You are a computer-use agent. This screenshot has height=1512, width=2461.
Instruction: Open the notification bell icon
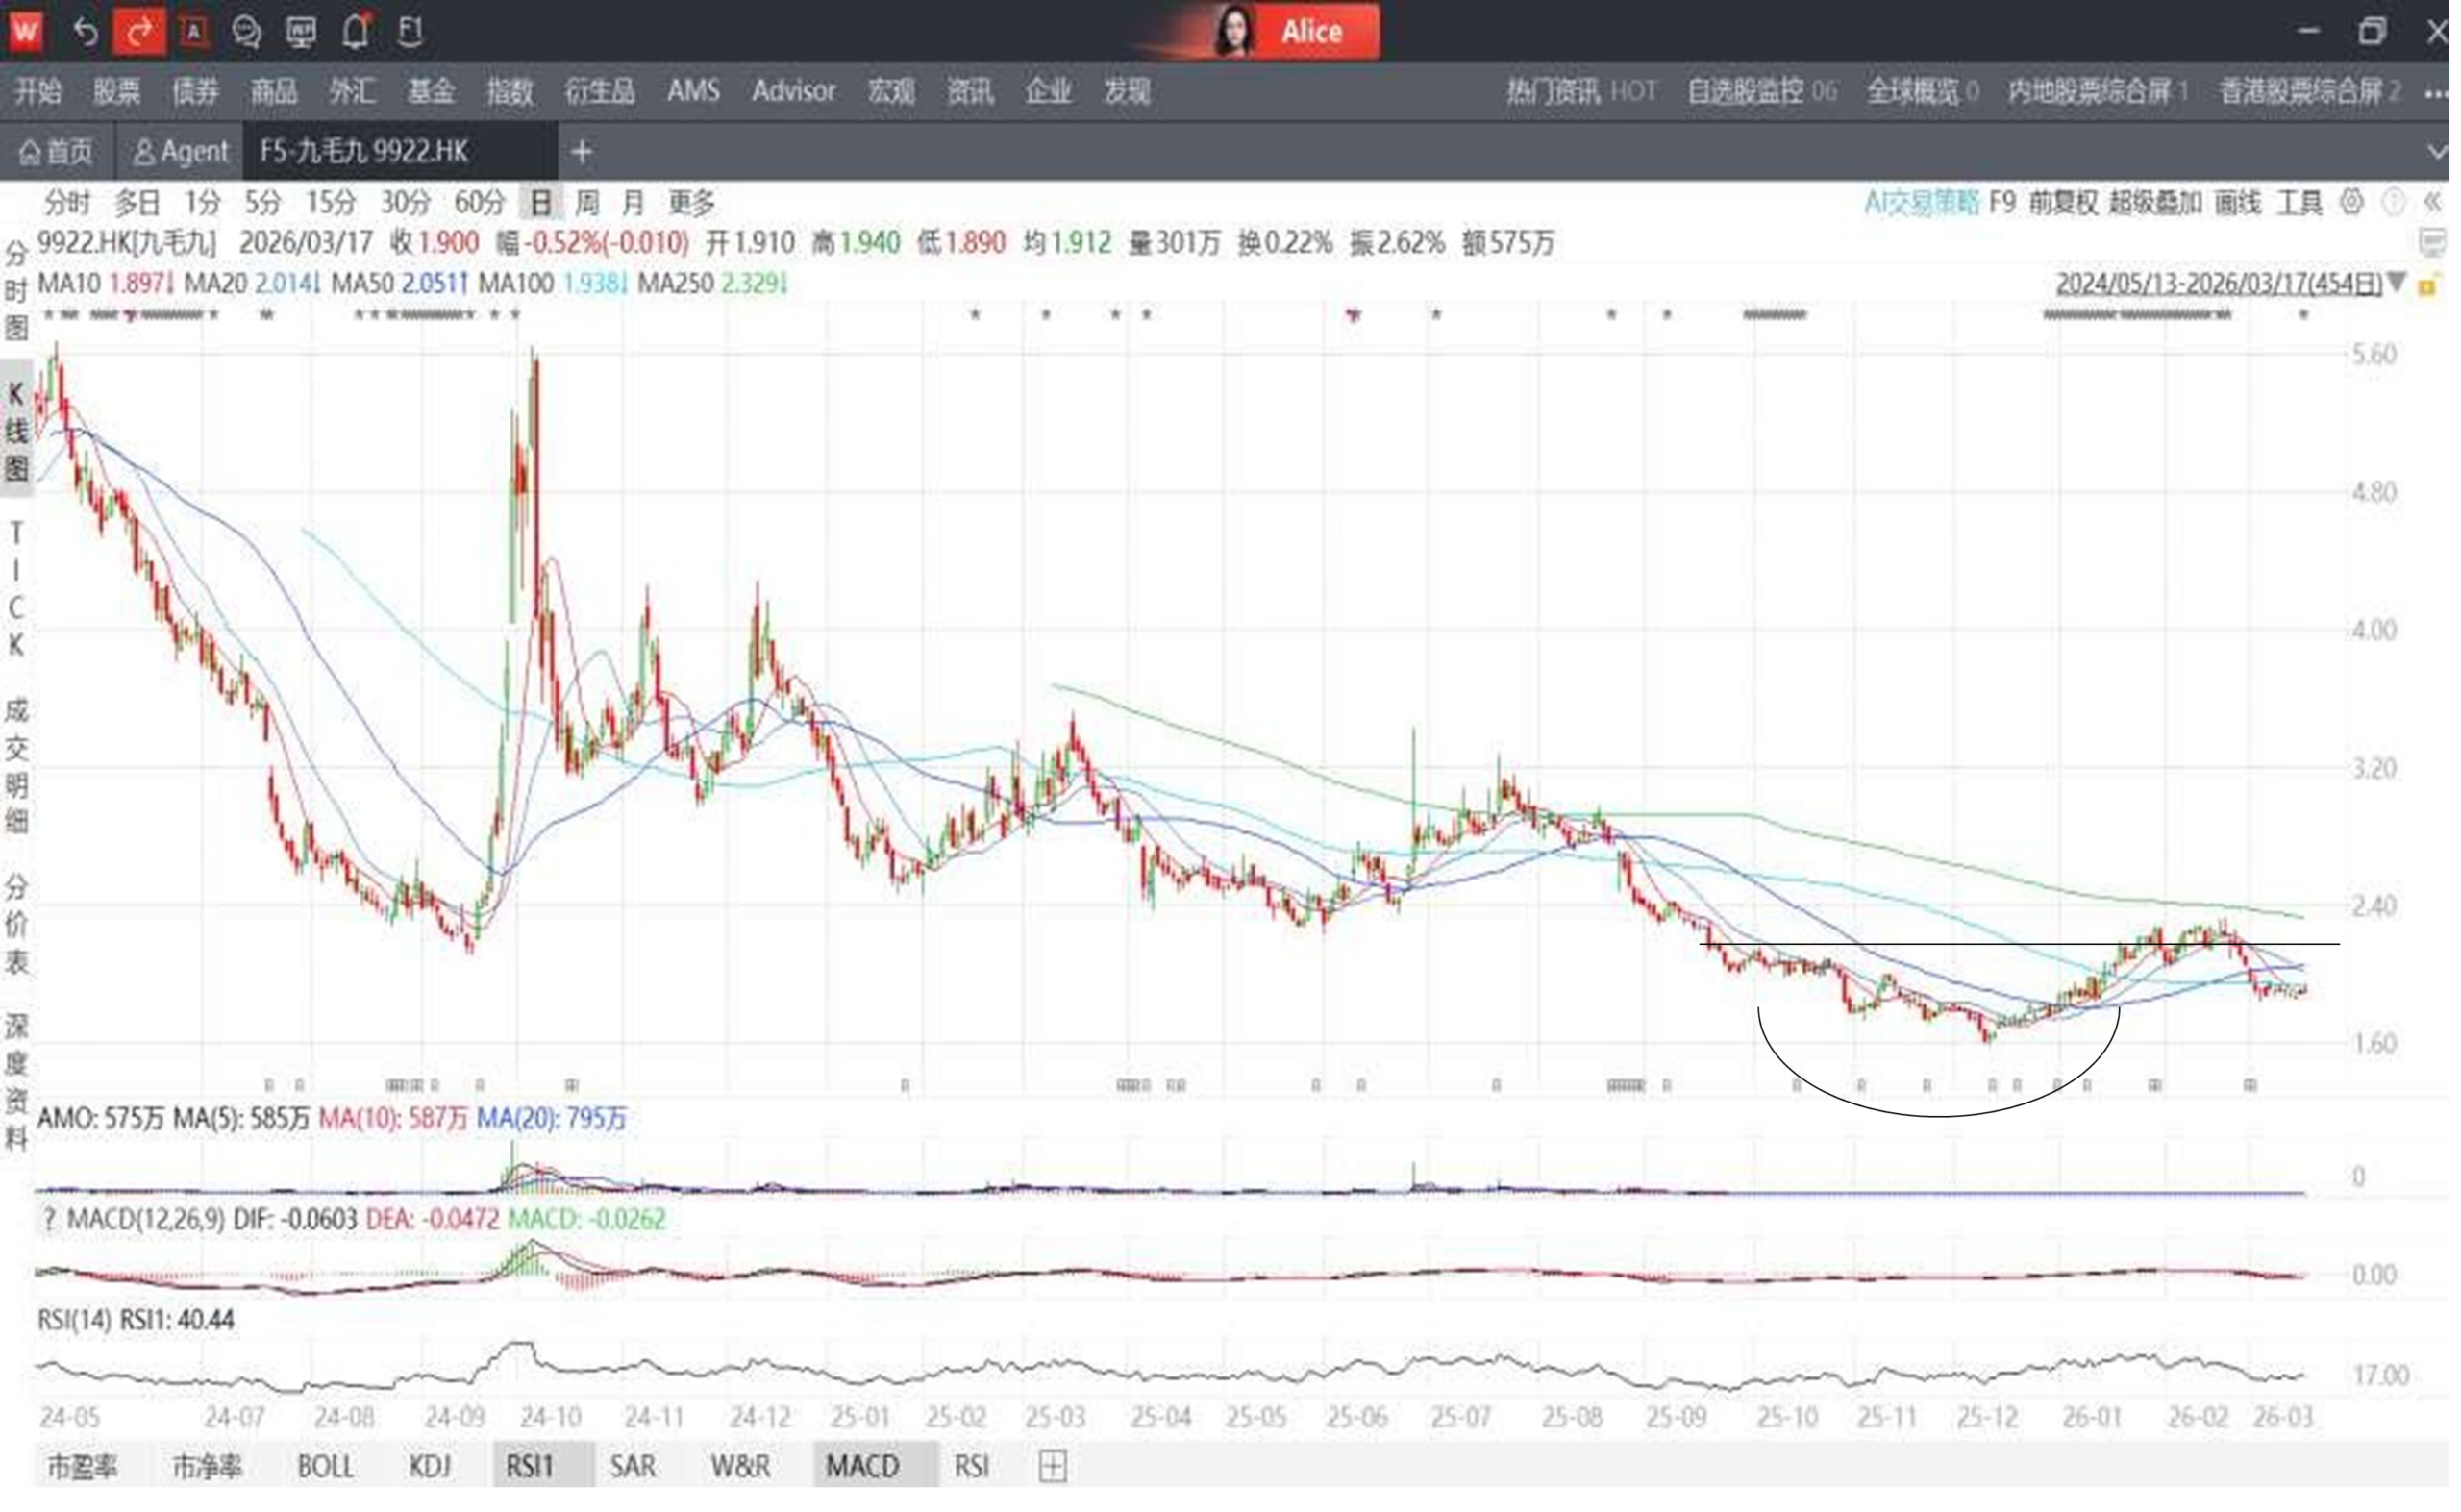click(356, 32)
